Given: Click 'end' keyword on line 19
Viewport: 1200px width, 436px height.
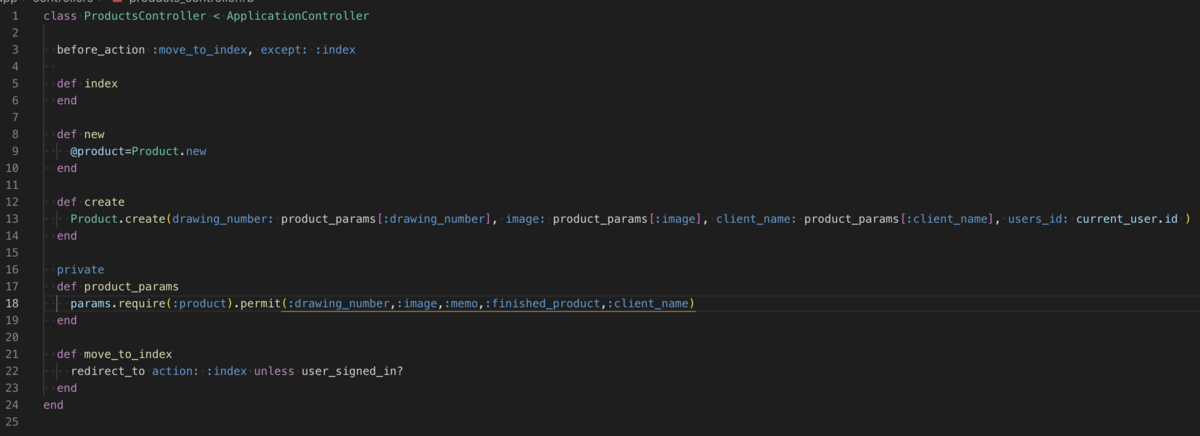Looking at the screenshot, I should 67,320.
